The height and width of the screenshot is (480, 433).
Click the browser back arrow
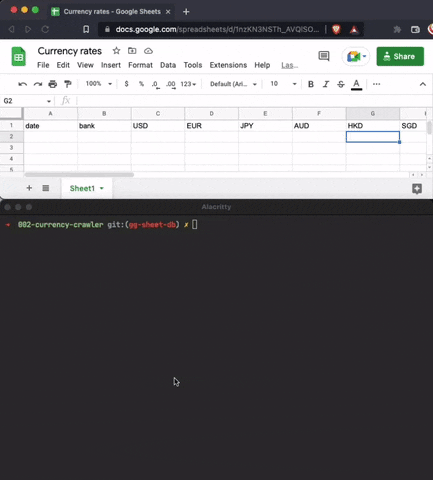pos(12,29)
